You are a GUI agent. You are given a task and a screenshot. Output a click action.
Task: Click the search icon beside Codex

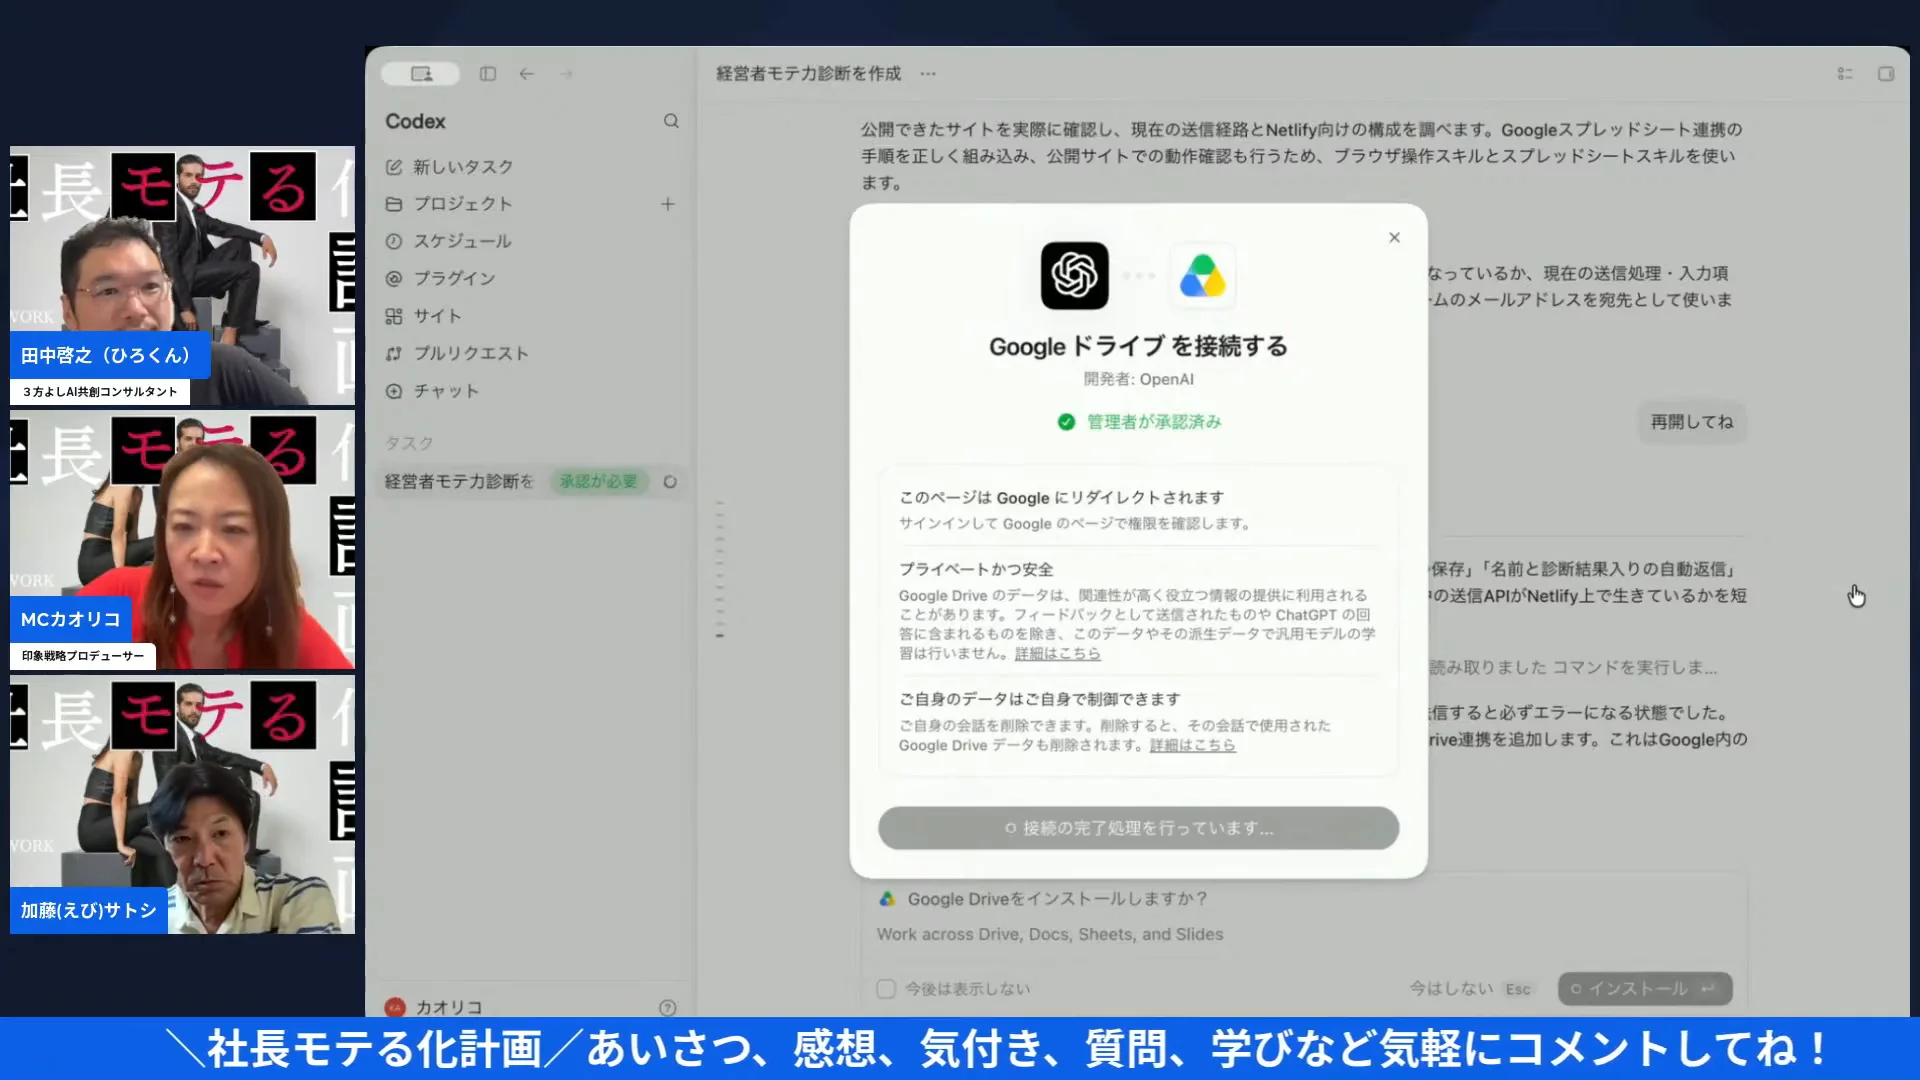[x=671, y=121]
